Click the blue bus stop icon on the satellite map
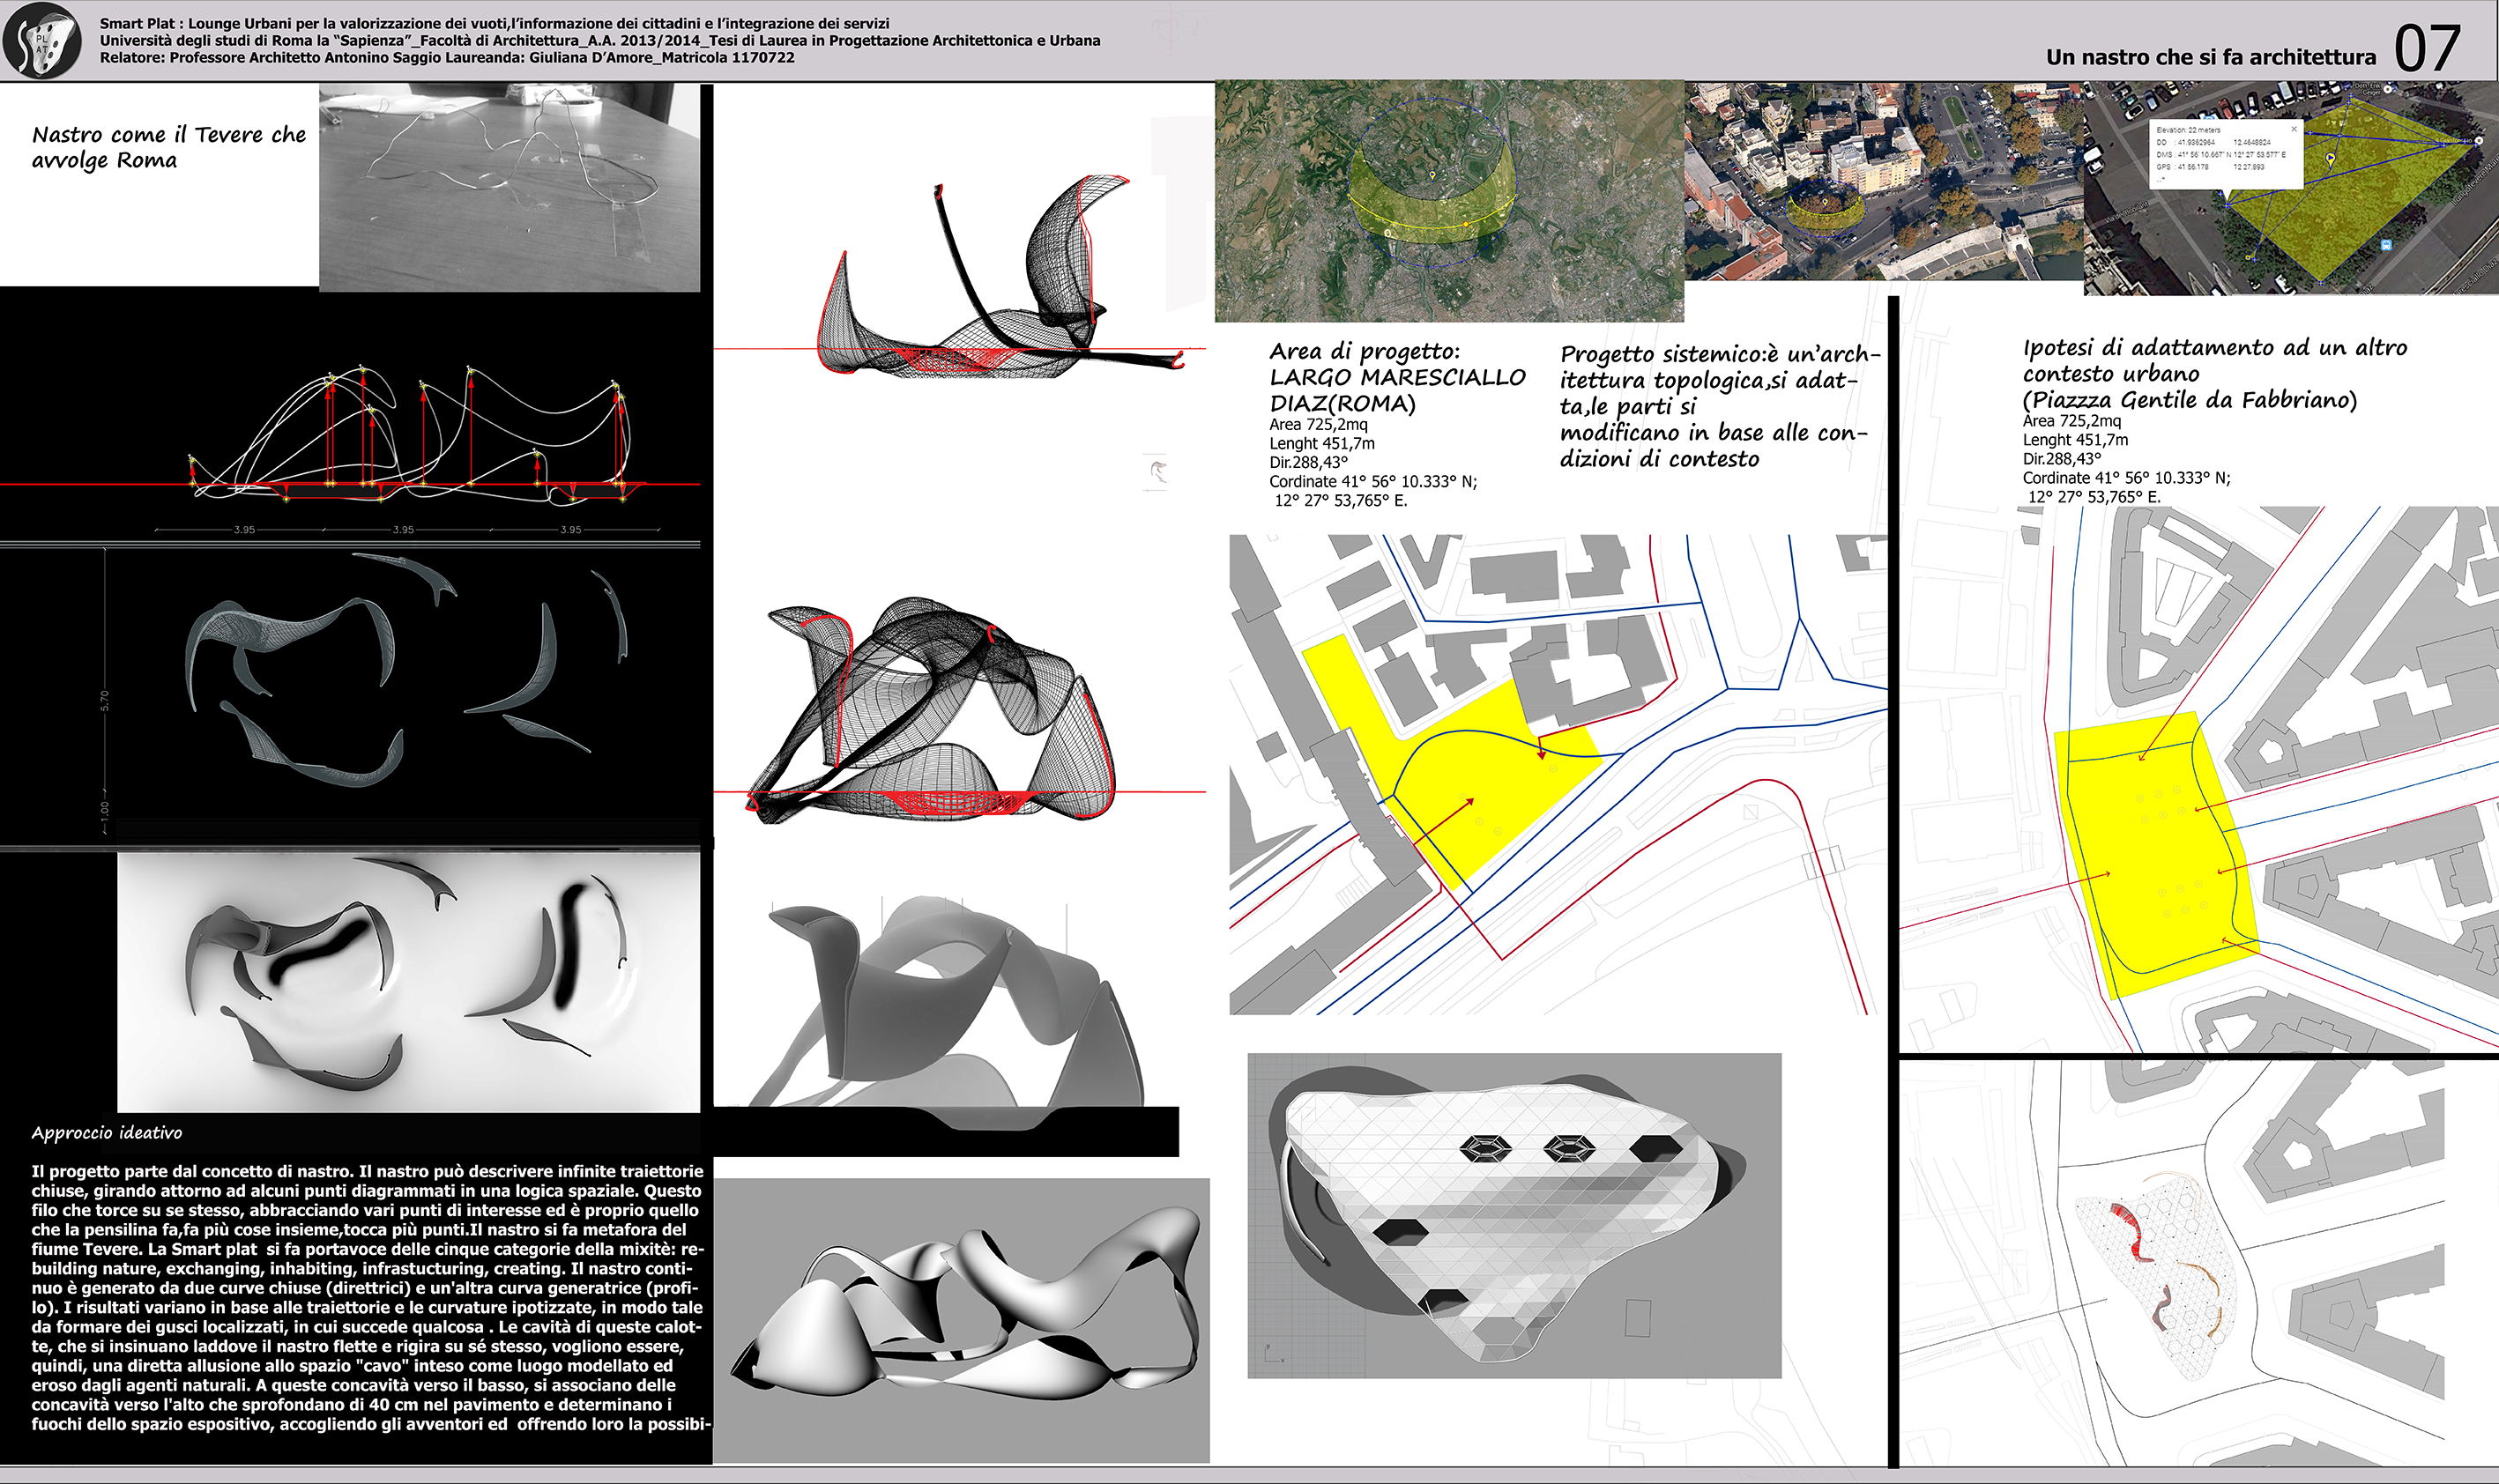 coord(2386,246)
